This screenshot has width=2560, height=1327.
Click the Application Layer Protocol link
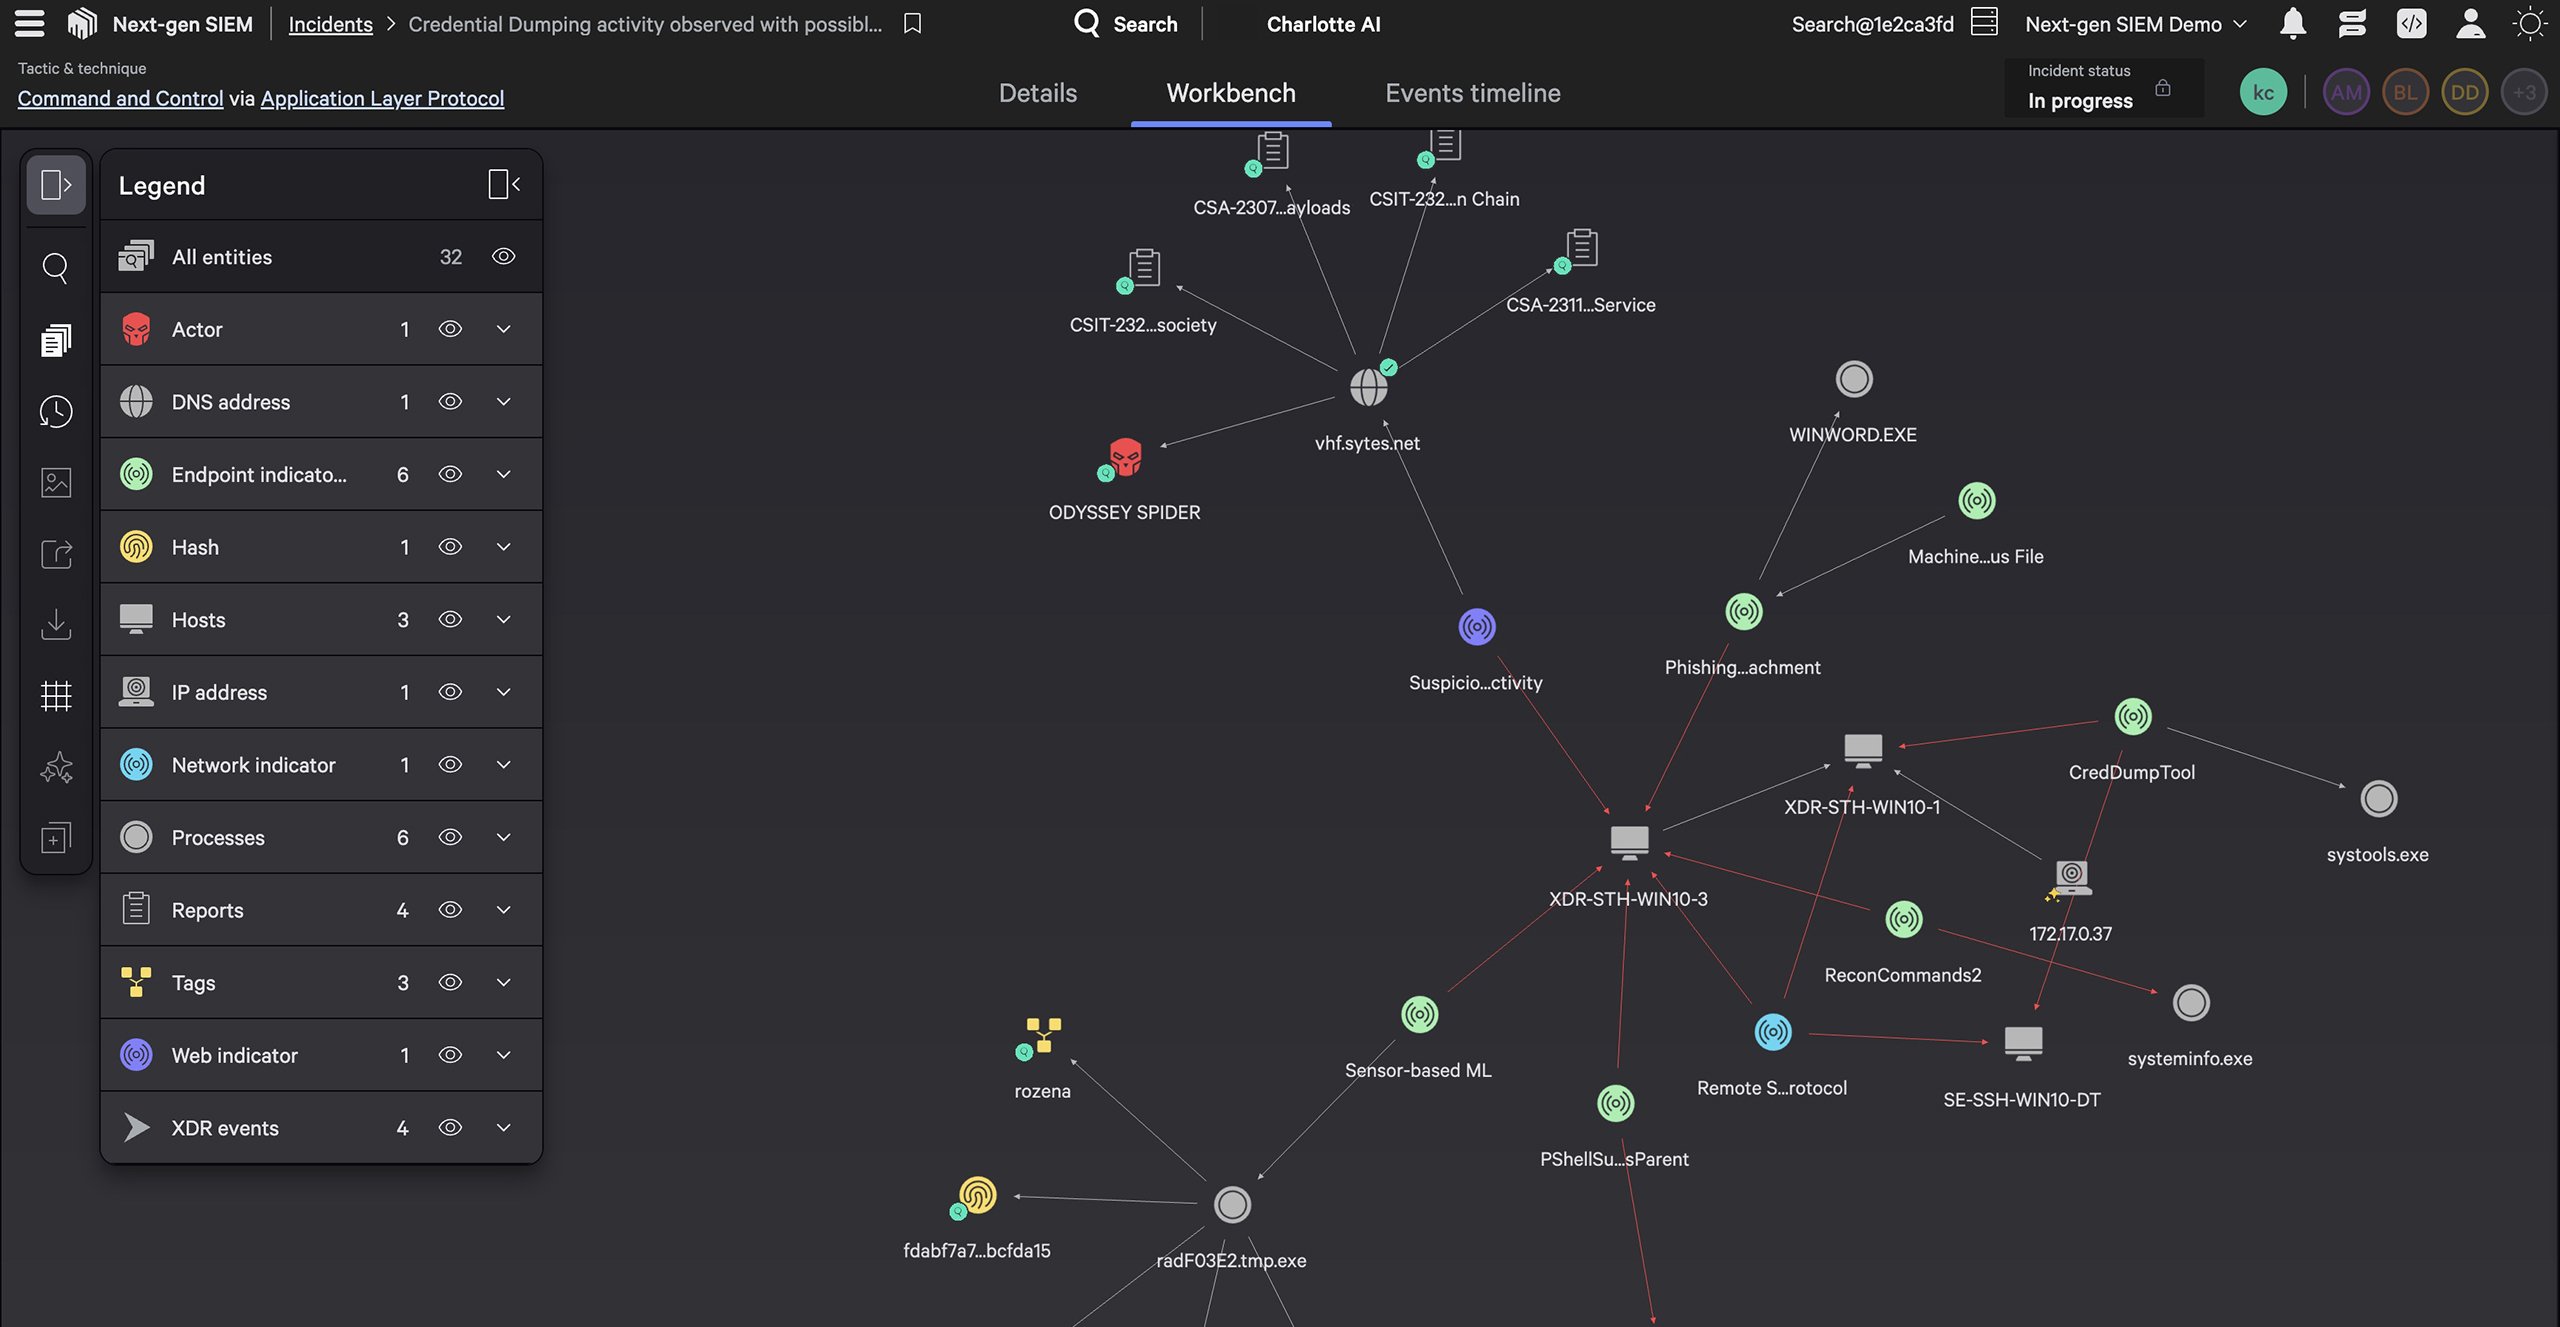(382, 99)
